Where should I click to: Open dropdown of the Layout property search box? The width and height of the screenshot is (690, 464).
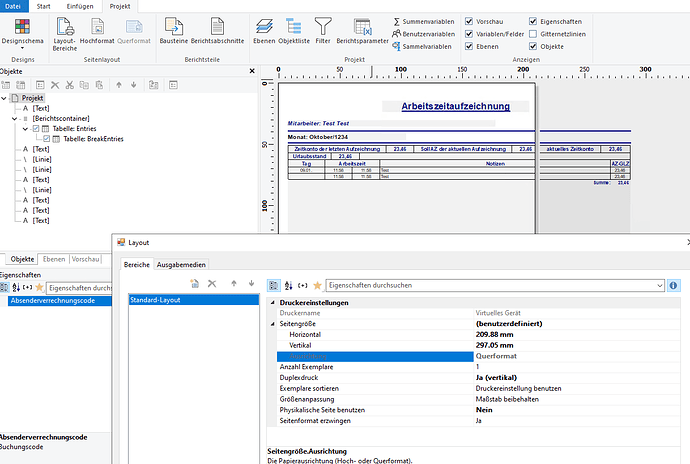[x=659, y=285]
